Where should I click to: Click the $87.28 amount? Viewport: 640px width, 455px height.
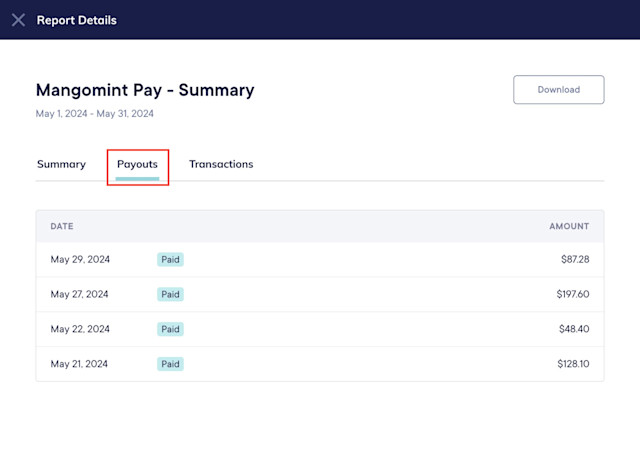click(x=575, y=260)
